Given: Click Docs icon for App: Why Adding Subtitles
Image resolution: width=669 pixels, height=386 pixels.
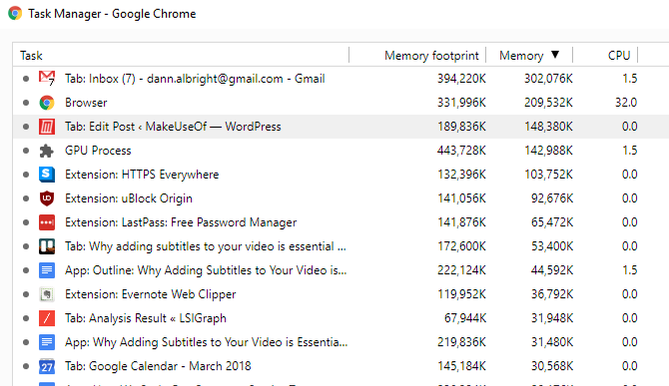Looking at the screenshot, I should [47, 342].
